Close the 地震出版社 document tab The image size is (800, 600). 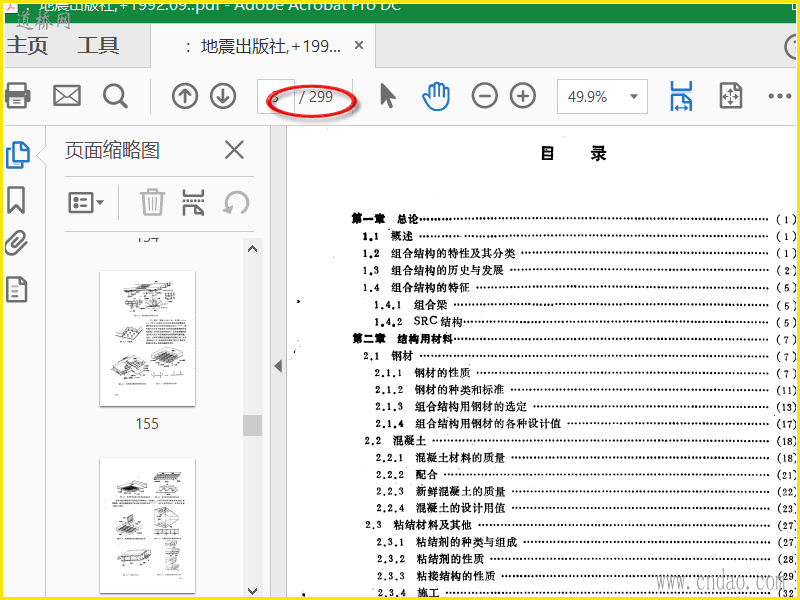click(x=359, y=46)
